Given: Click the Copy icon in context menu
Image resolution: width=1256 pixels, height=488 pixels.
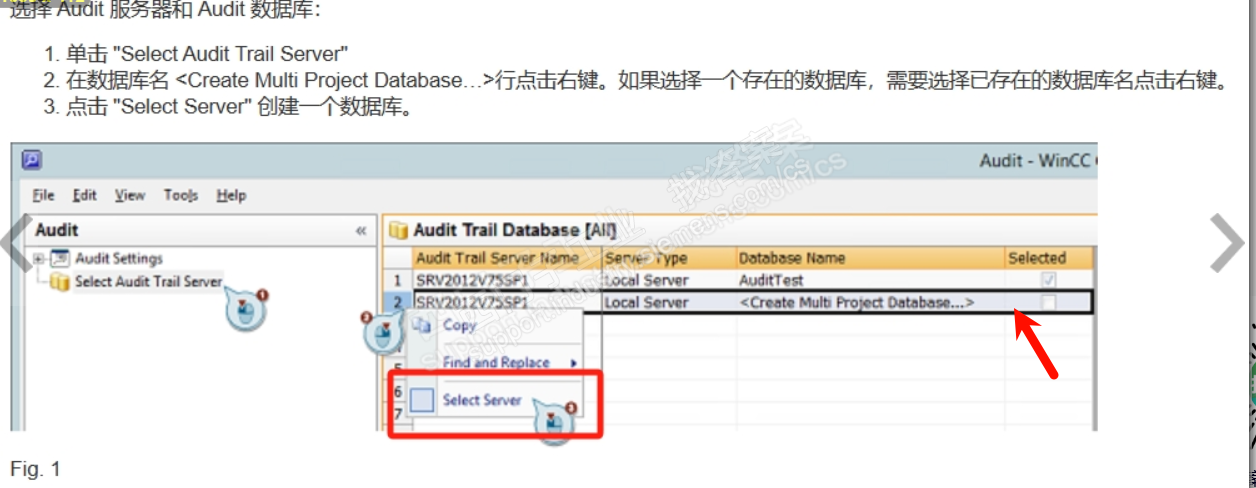Looking at the screenshot, I should [x=421, y=325].
